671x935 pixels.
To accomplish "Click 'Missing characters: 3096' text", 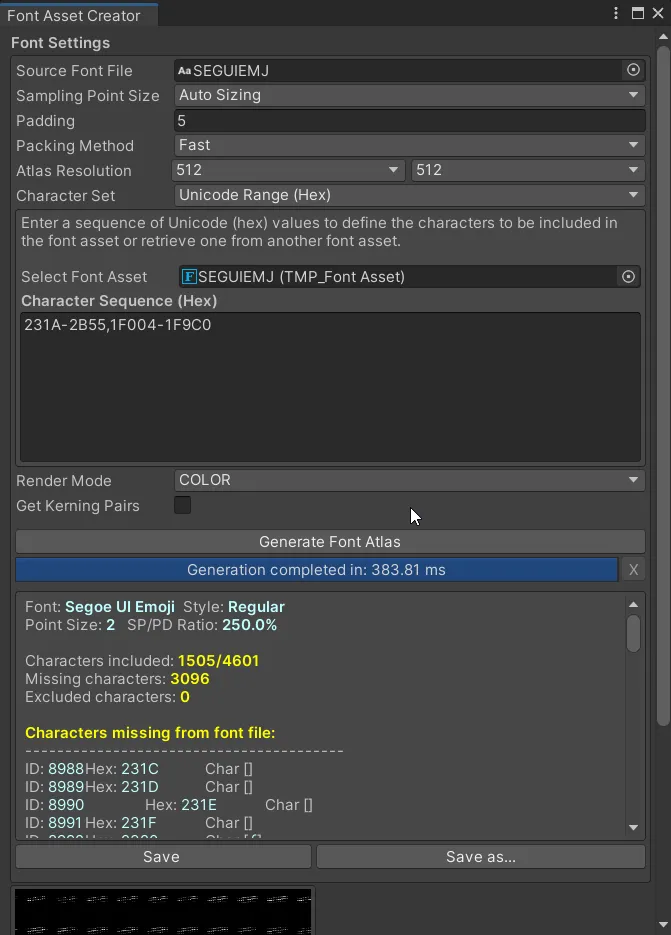I will click(x=117, y=679).
